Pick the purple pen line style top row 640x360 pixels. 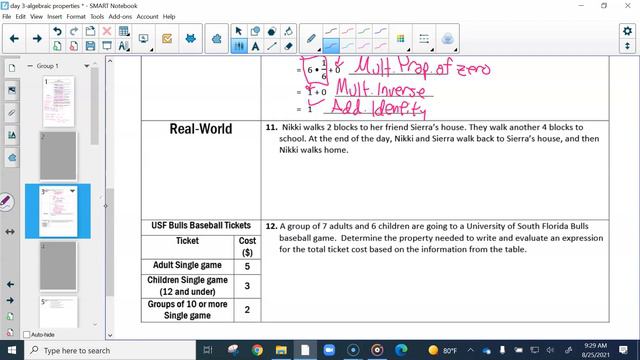coord(380,31)
